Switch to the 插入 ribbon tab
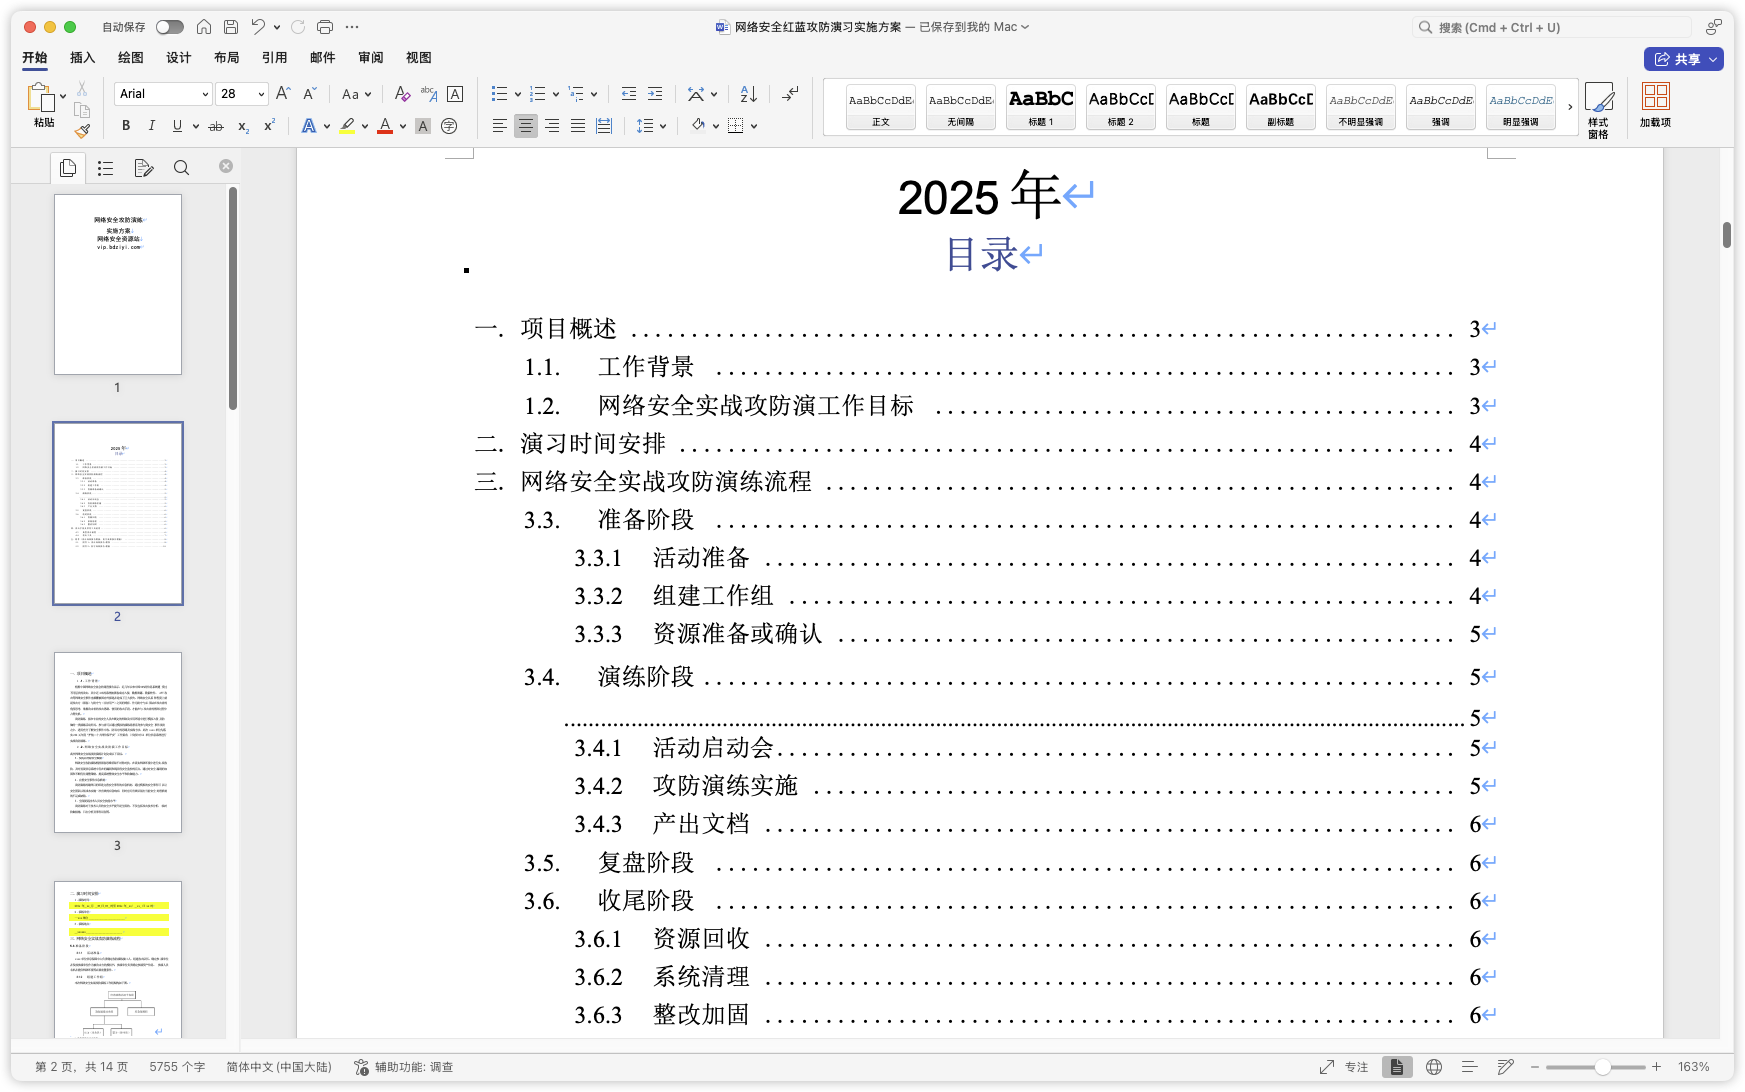This screenshot has width=1745, height=1092. click(82, 58)
